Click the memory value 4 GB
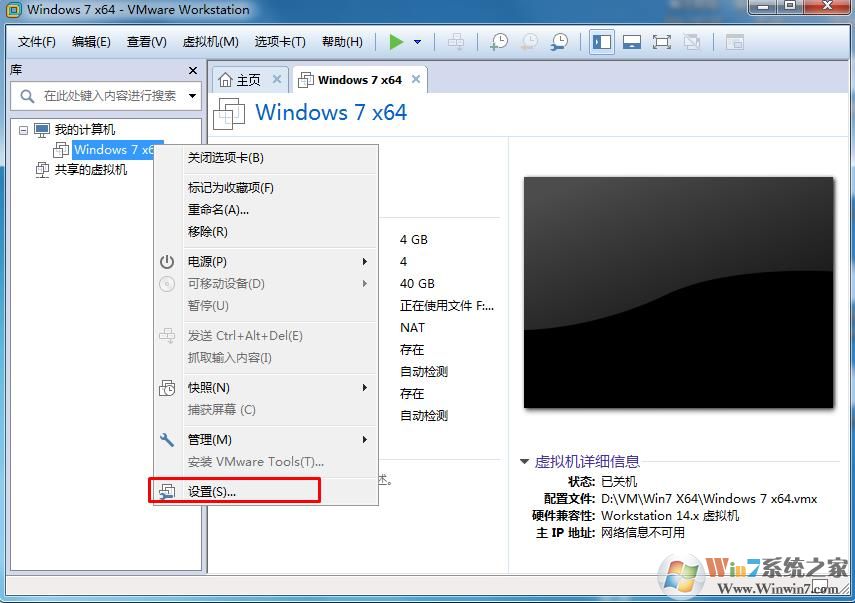855x603 pixels. pos(414,240)
